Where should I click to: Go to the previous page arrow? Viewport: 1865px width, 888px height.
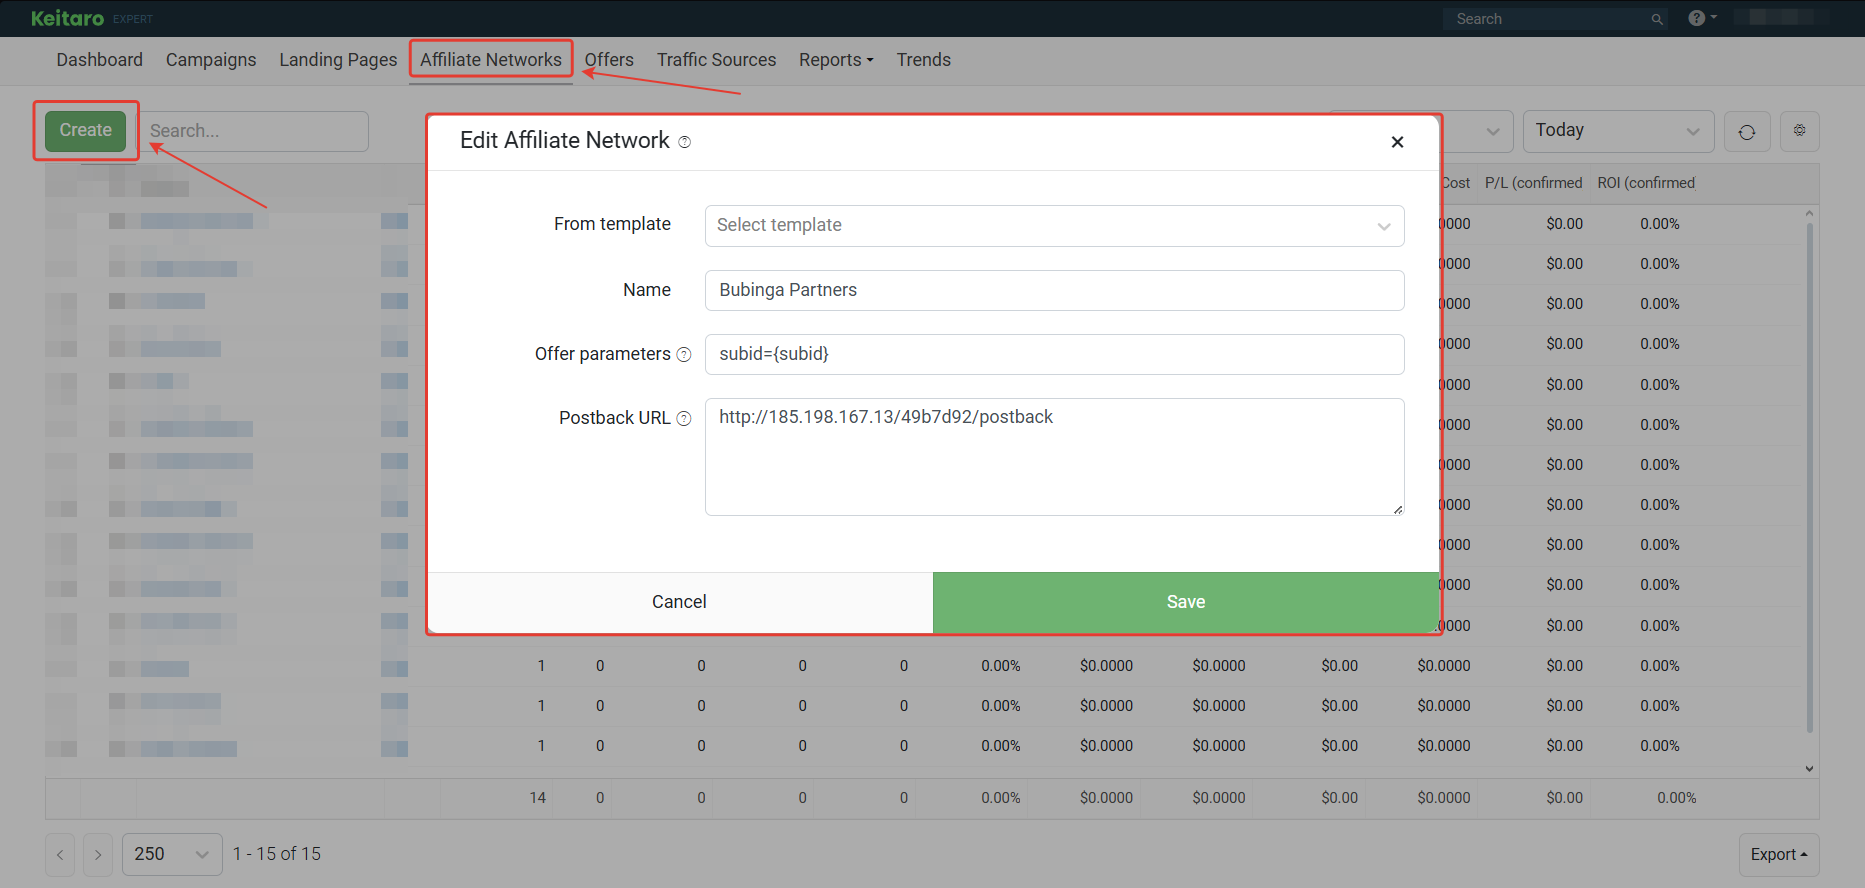click(60, 855)
